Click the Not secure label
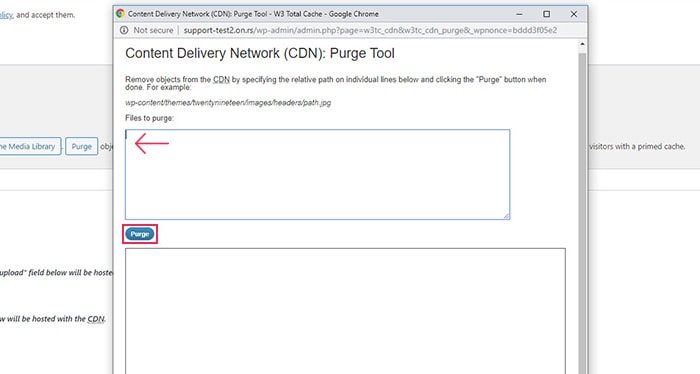 (x=153, y=30)
